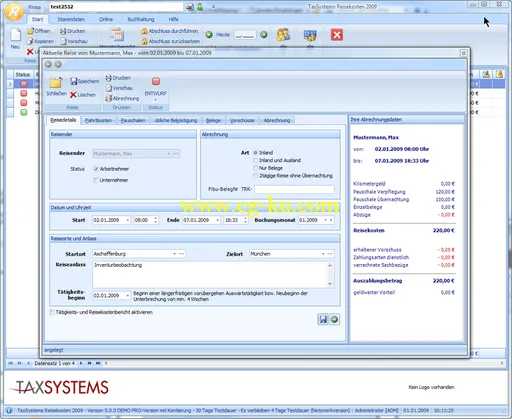Select the green status row in main list
The width and height of the screenshot is (512, 419).
click(x=24, y=112)
